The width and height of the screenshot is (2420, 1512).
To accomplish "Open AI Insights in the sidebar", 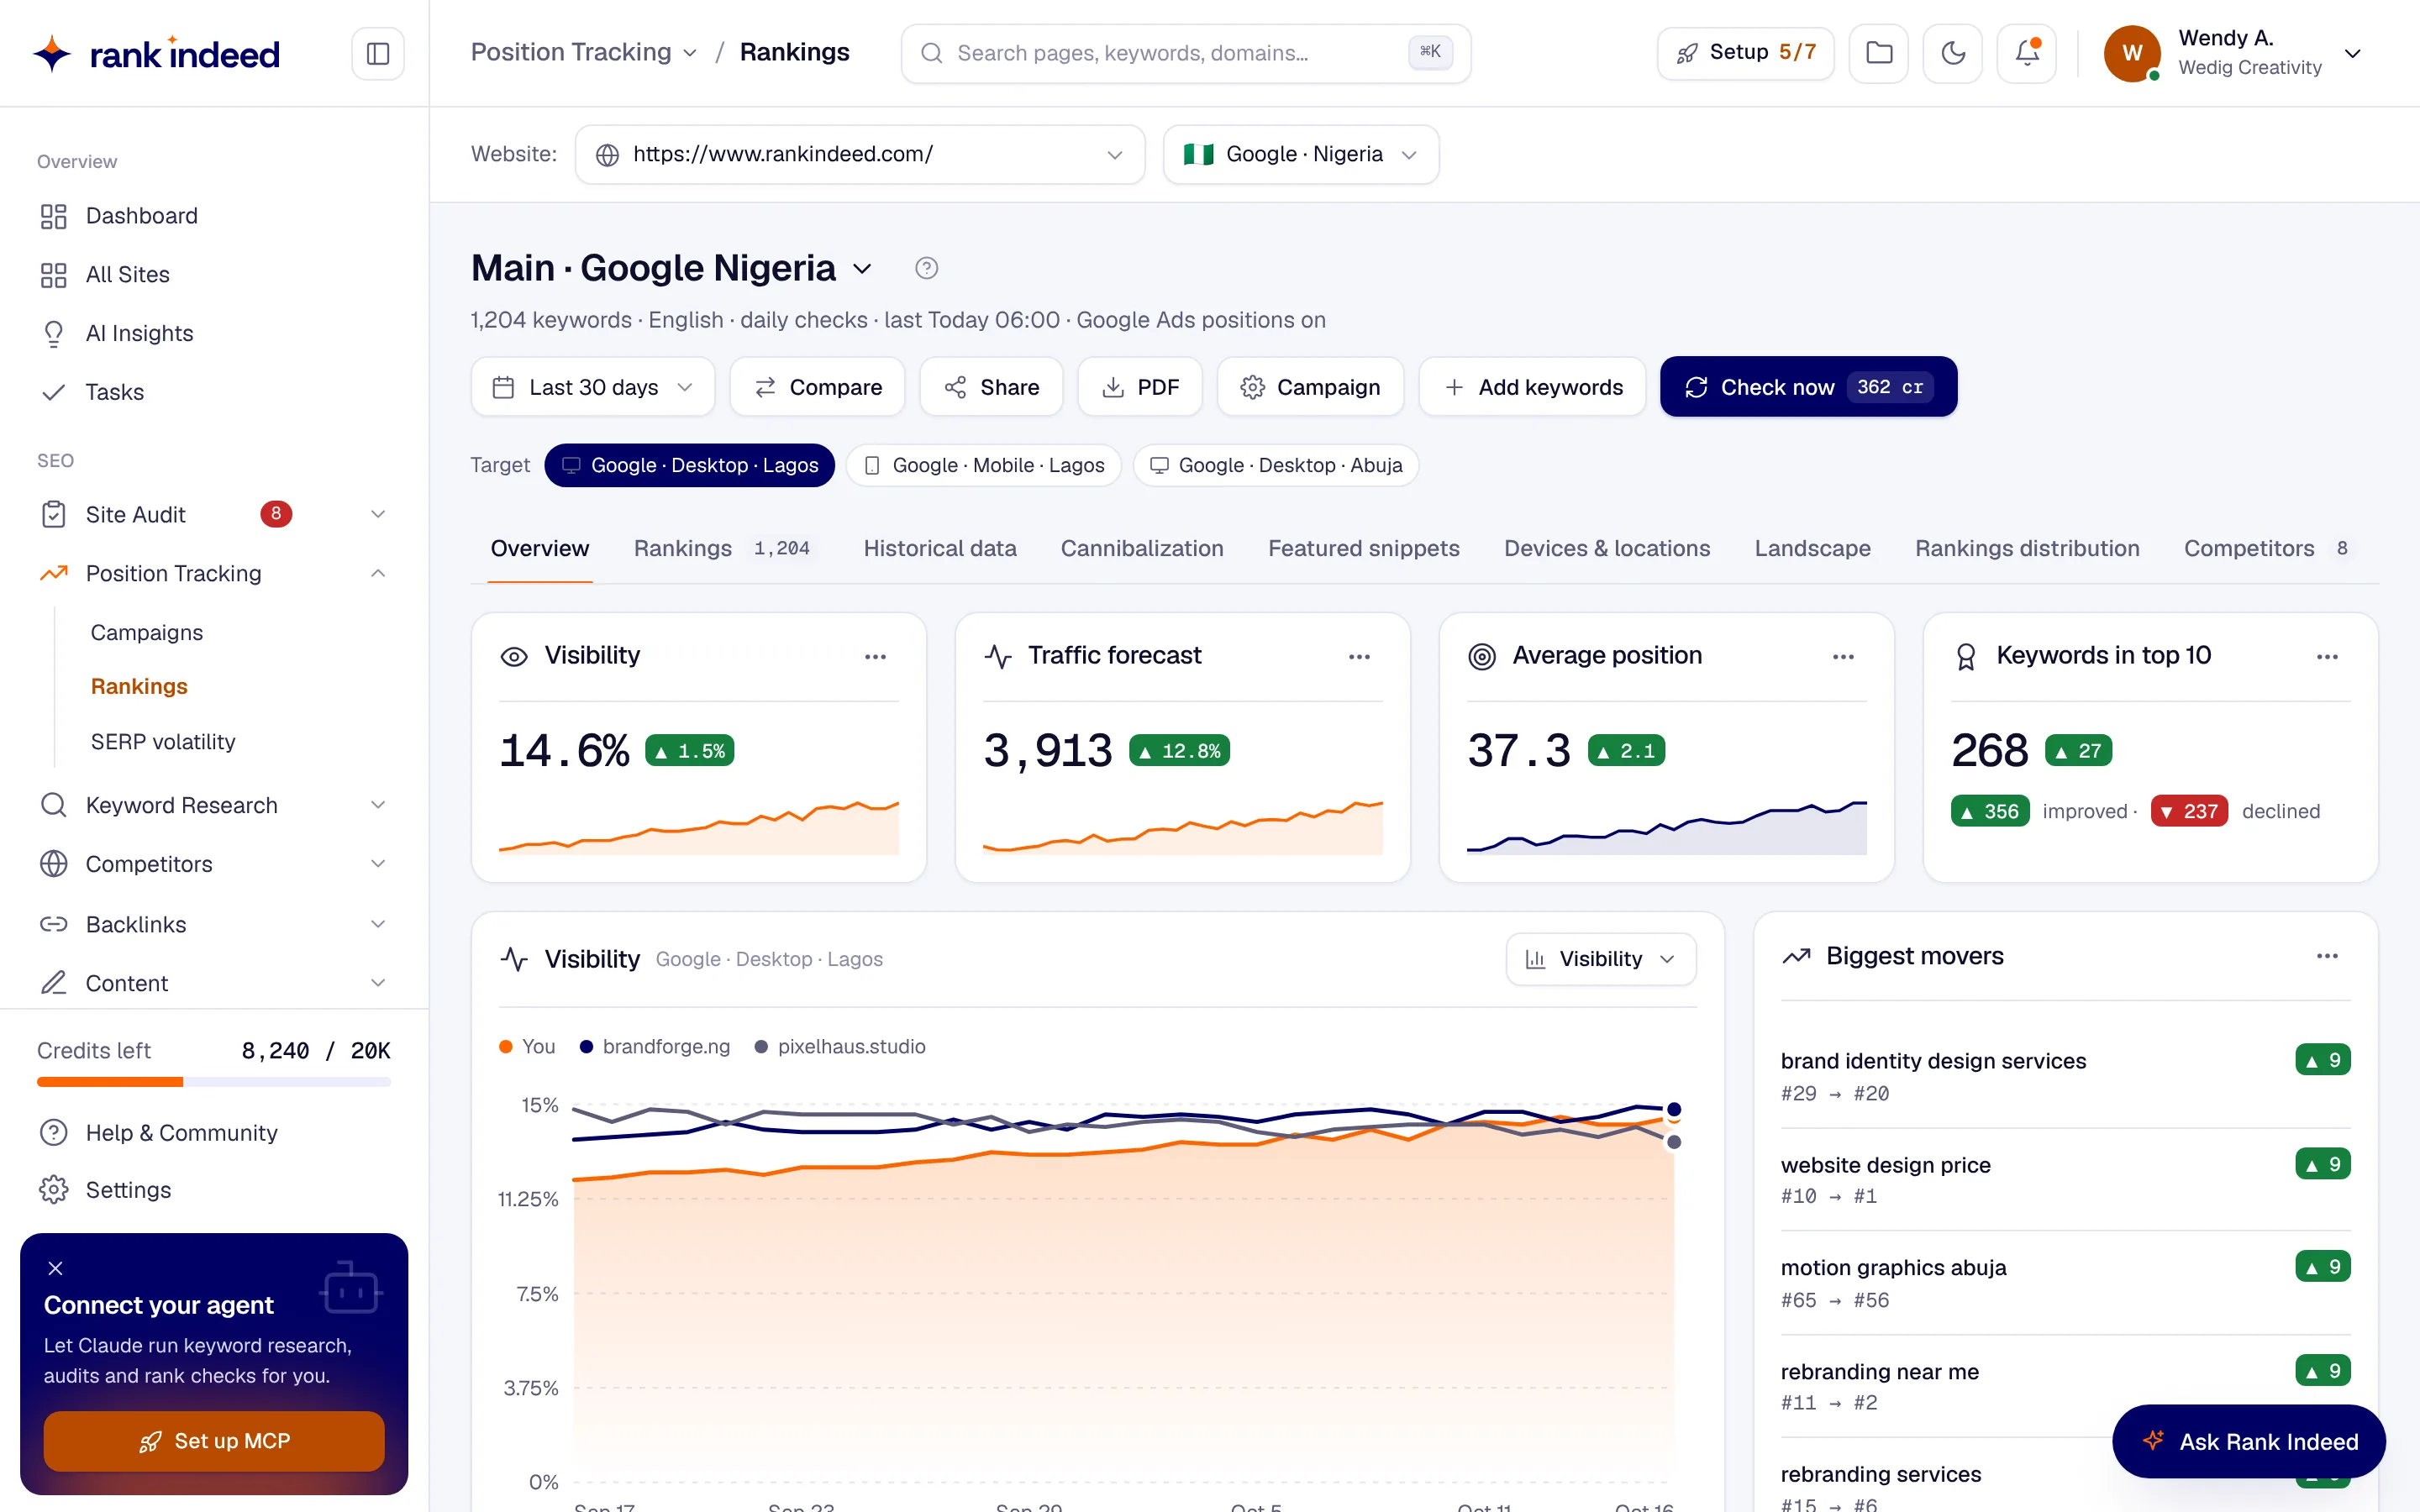I will pyautogui.click(x=214, y=333).
